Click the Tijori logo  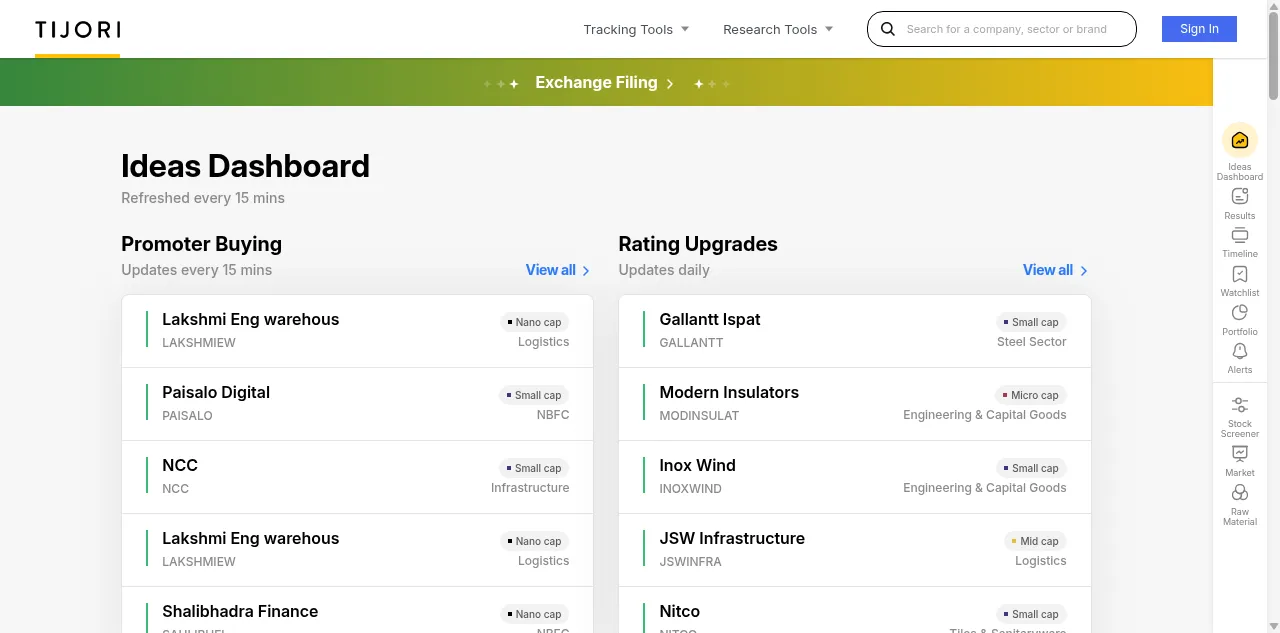coord(78,29)
